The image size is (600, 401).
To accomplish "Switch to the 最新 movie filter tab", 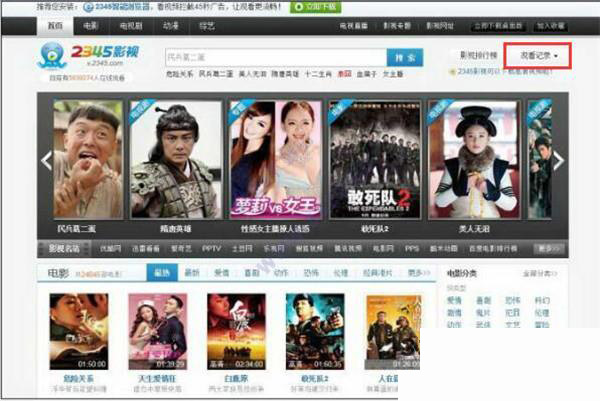I will tap(192, 273).
